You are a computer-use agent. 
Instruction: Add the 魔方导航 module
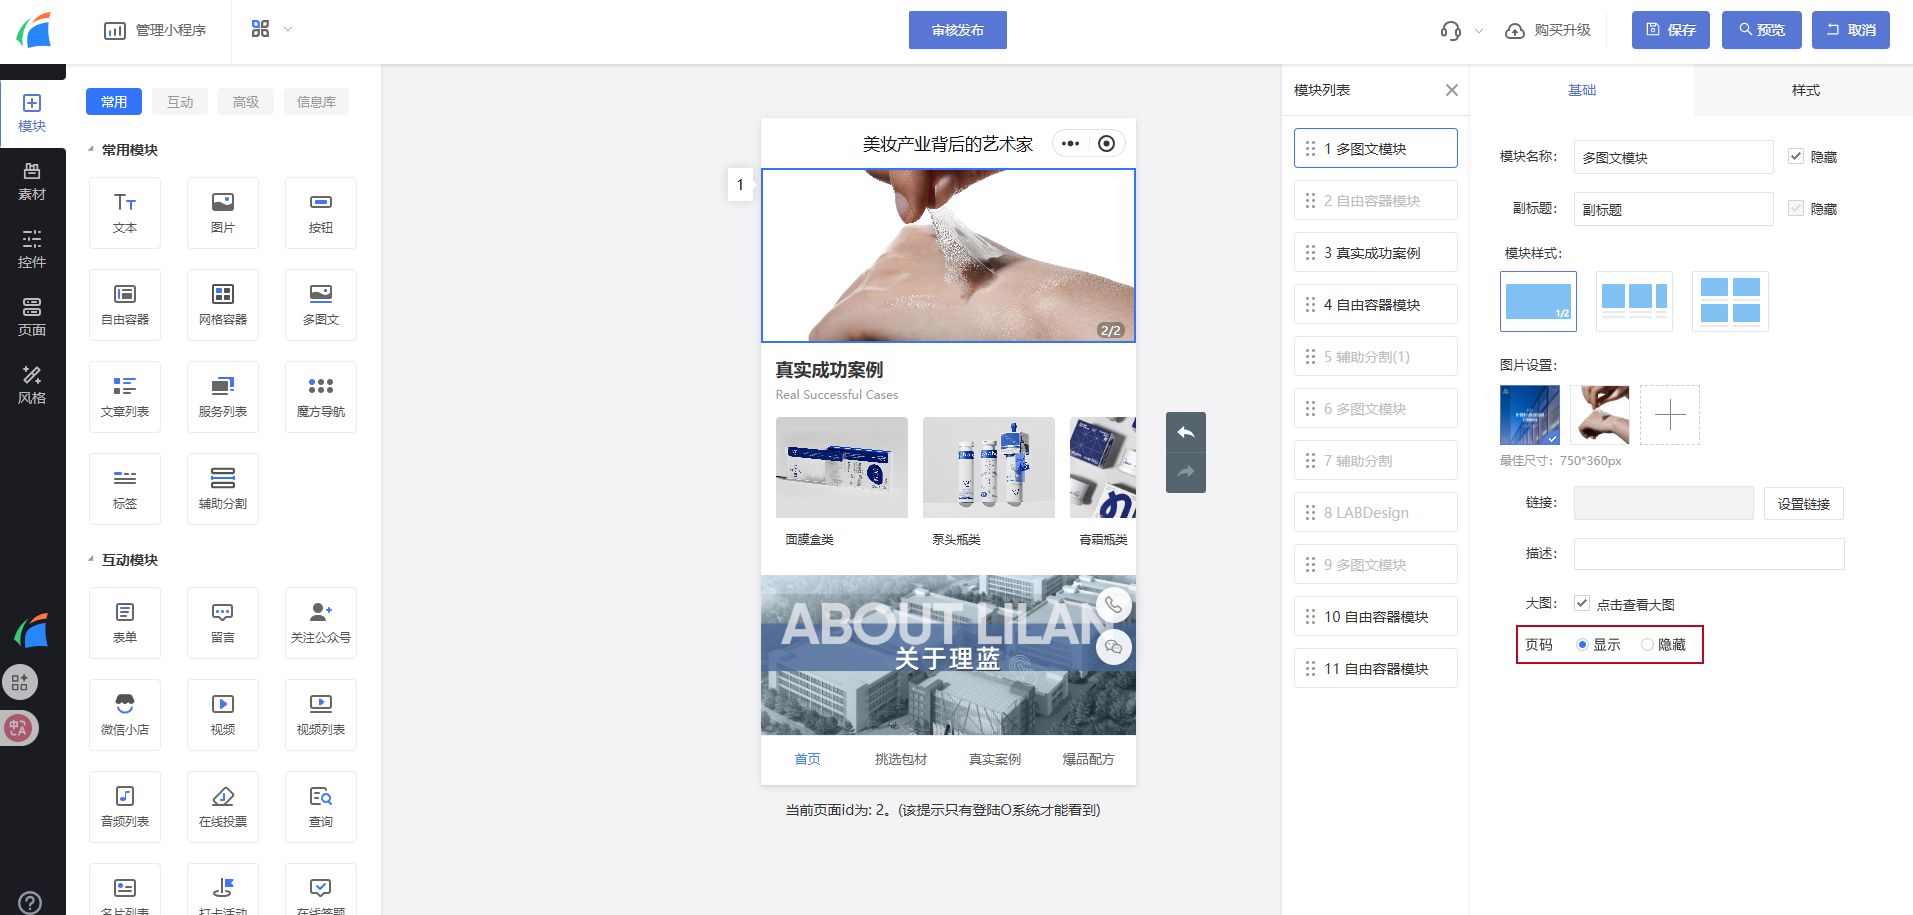[x=321, y=397]
